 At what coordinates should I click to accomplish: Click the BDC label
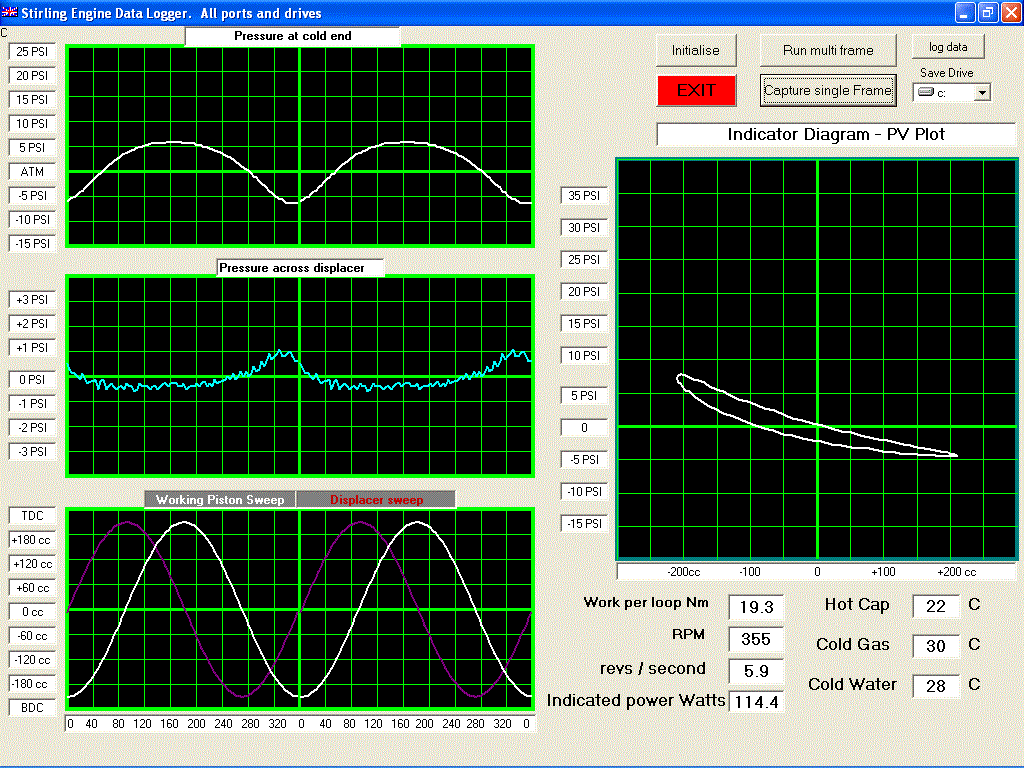click(x=32, y=708)
